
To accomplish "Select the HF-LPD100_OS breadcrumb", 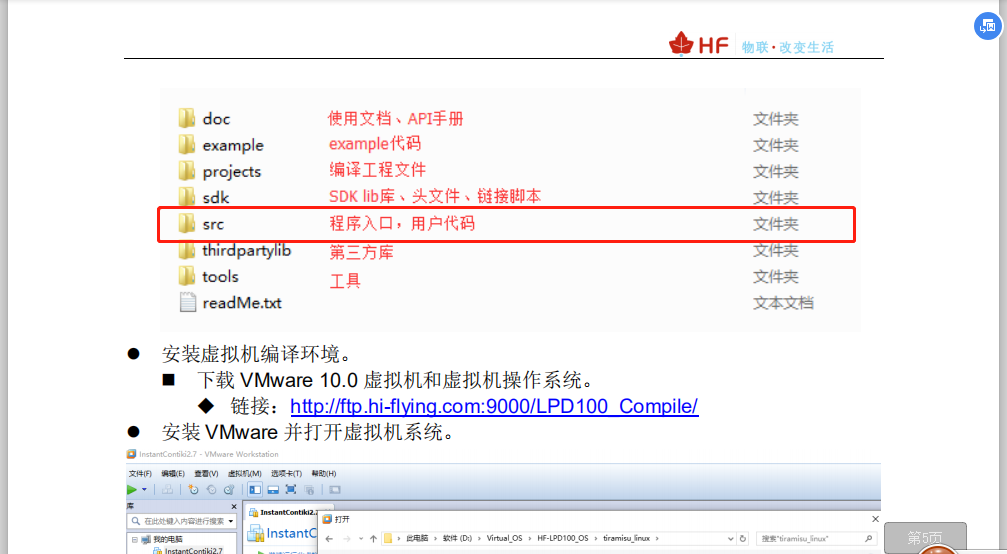I will tap(563, 539).
